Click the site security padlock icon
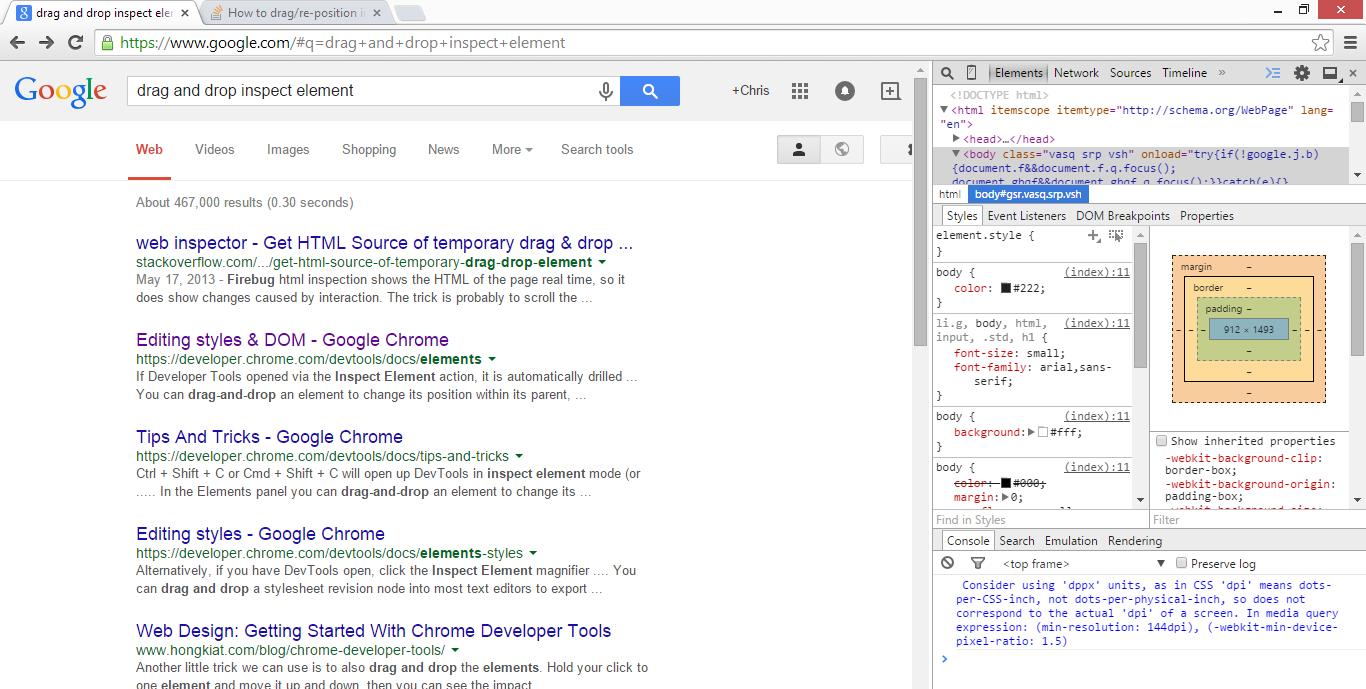Viewport: 1366px width, 689px height. point(107,43)
